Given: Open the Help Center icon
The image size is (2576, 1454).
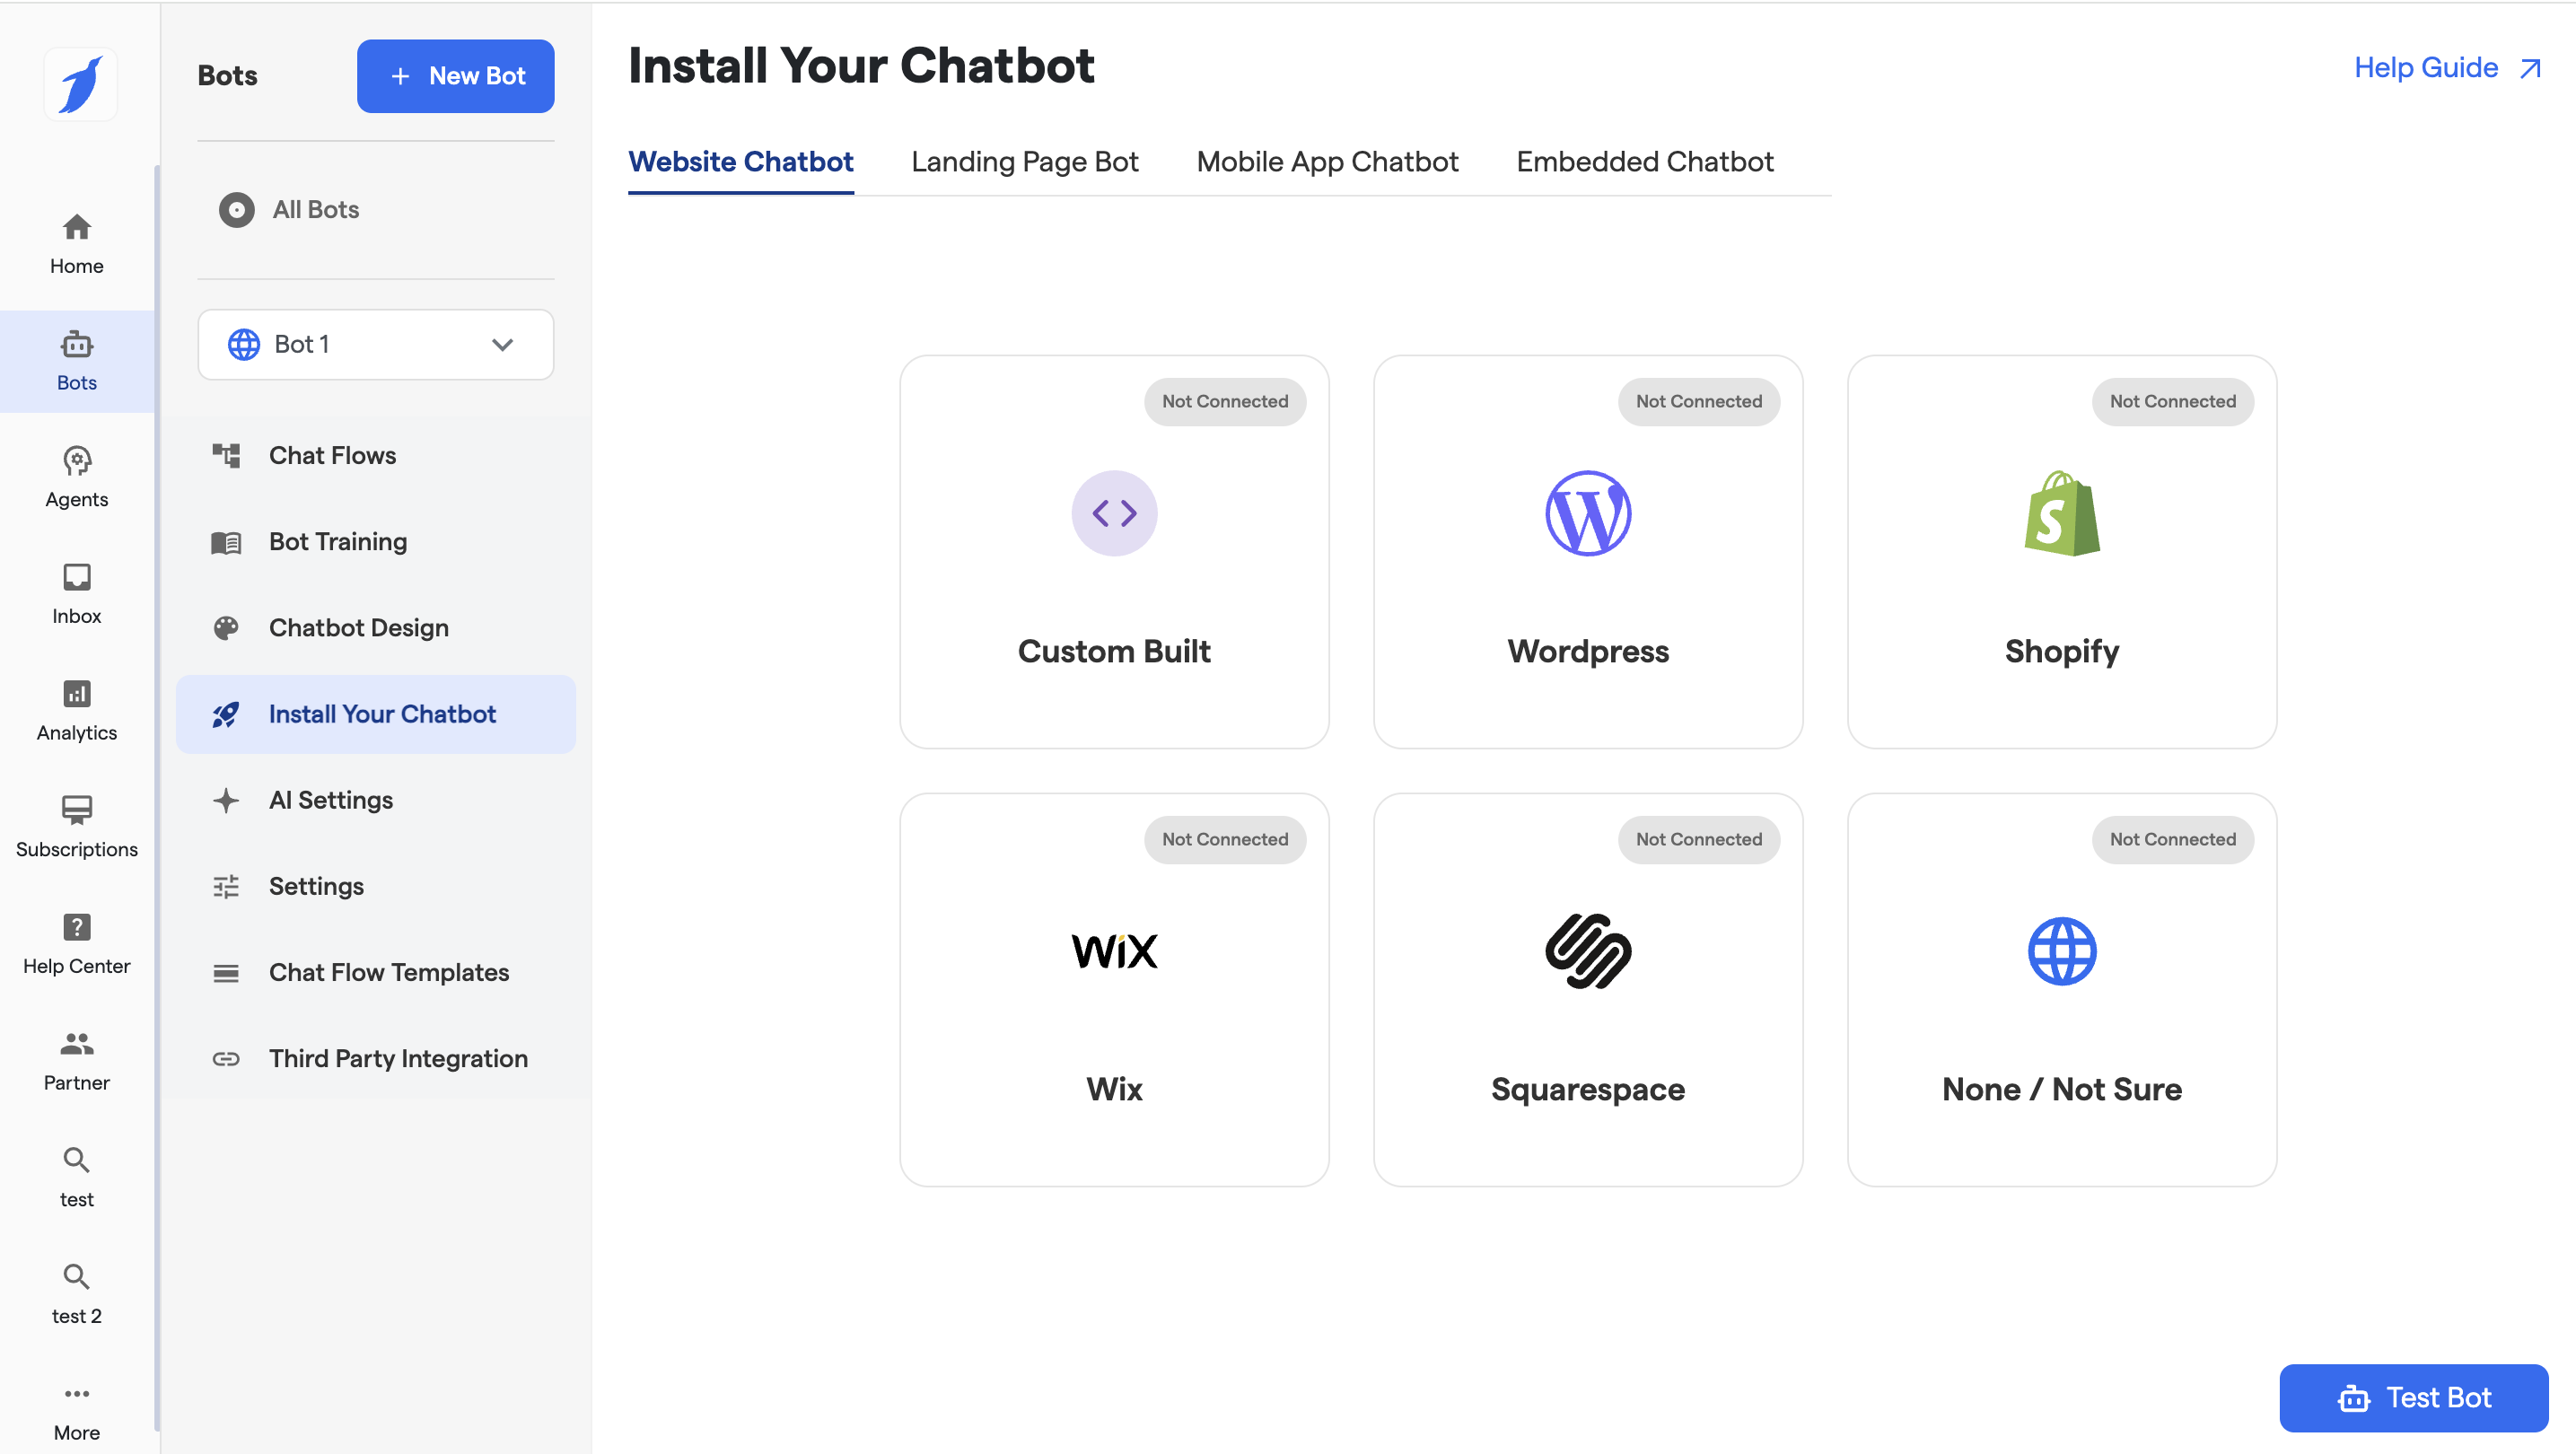Looking at the screenshot, I should point(76,943).
